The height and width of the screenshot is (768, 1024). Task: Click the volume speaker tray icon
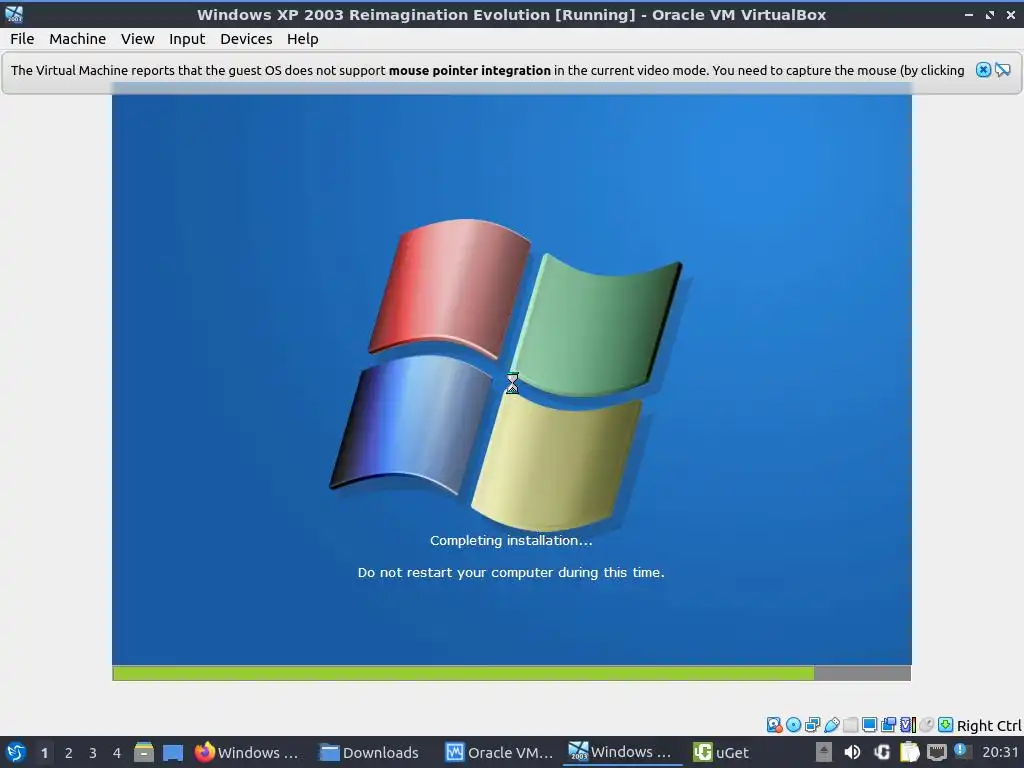(852, 752)
